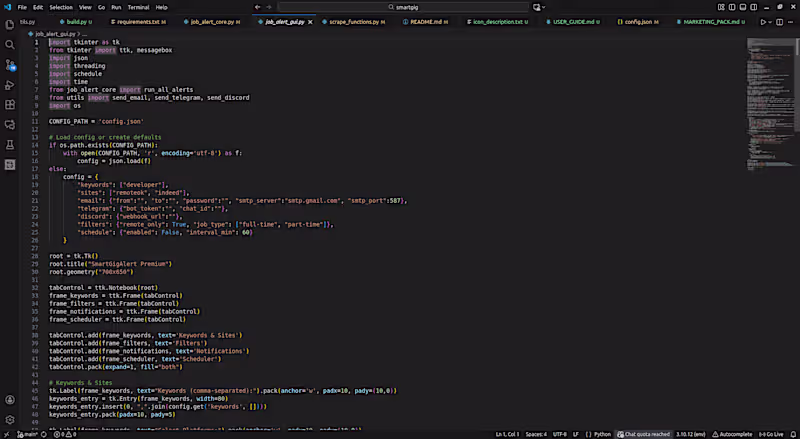800x439 pixels.
Task: Open the Manage gear icon
Action: coord(10,420)
